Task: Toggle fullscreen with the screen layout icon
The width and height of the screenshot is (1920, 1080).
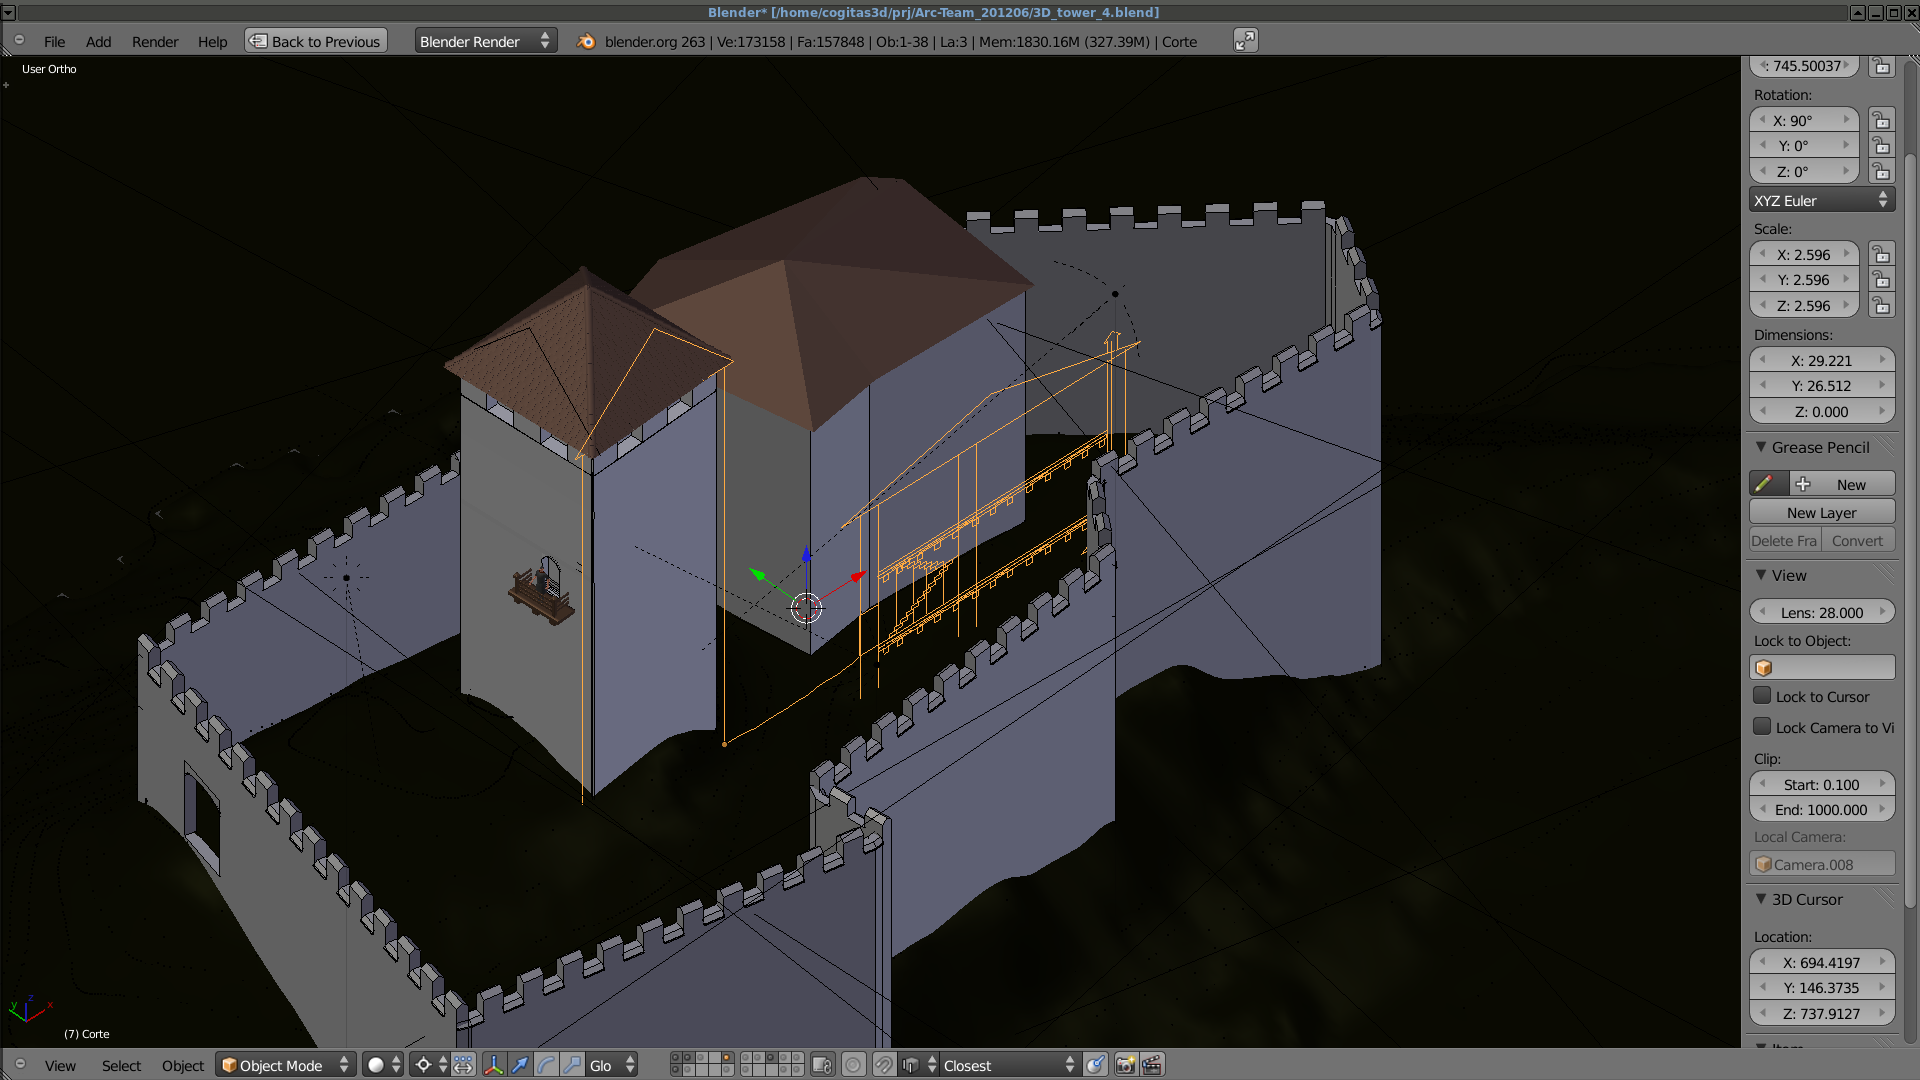Action: point(1245,41)
